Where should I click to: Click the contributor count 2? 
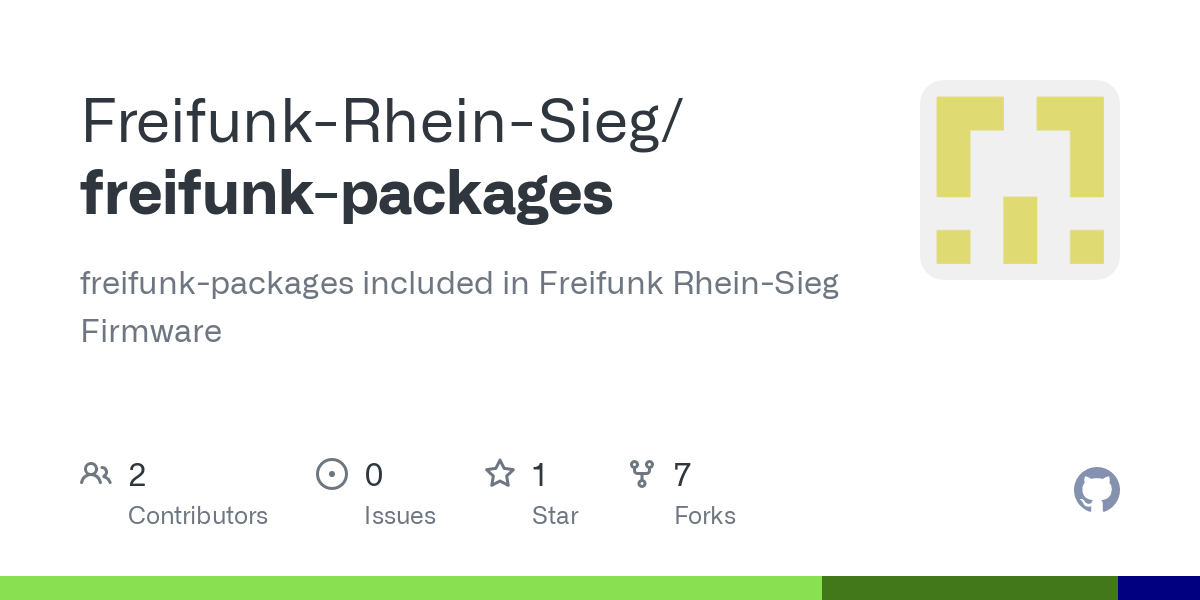[x=137, y=475]
